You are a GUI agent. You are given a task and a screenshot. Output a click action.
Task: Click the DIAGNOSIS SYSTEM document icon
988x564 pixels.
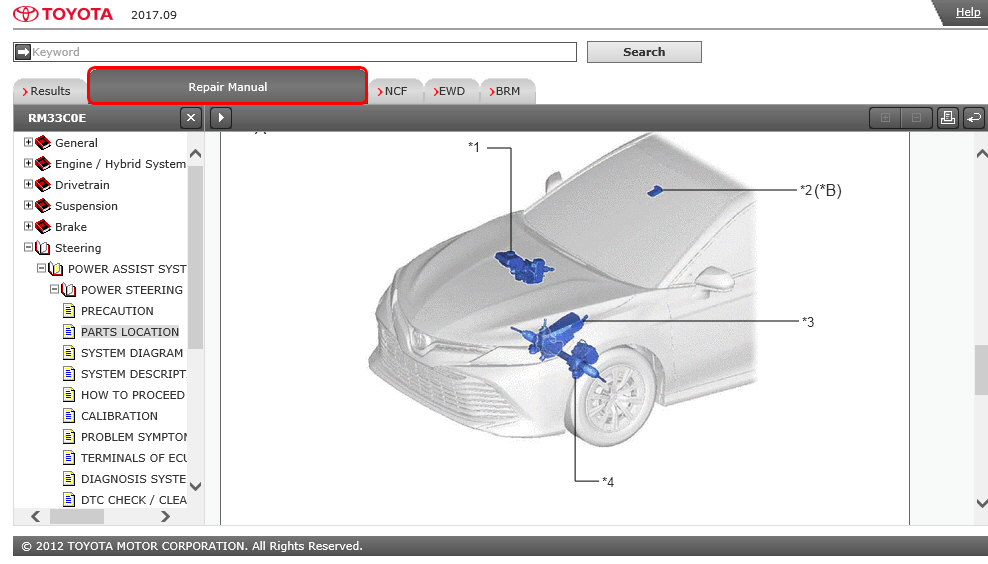click(69, 479)
